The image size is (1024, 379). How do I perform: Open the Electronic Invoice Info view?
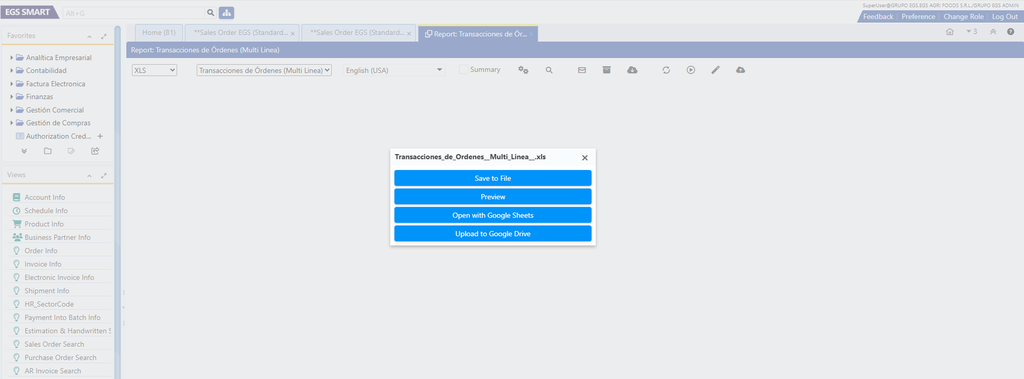(59, 278)
